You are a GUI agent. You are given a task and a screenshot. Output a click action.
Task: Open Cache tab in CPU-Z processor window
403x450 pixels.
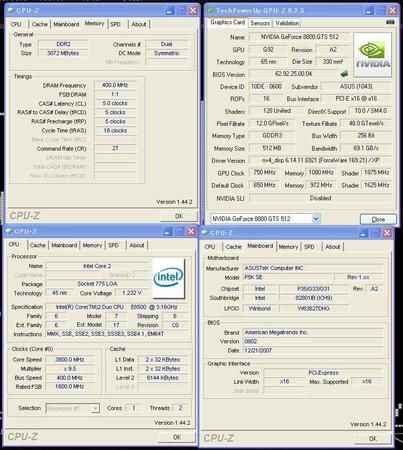(x=38, y=245)
